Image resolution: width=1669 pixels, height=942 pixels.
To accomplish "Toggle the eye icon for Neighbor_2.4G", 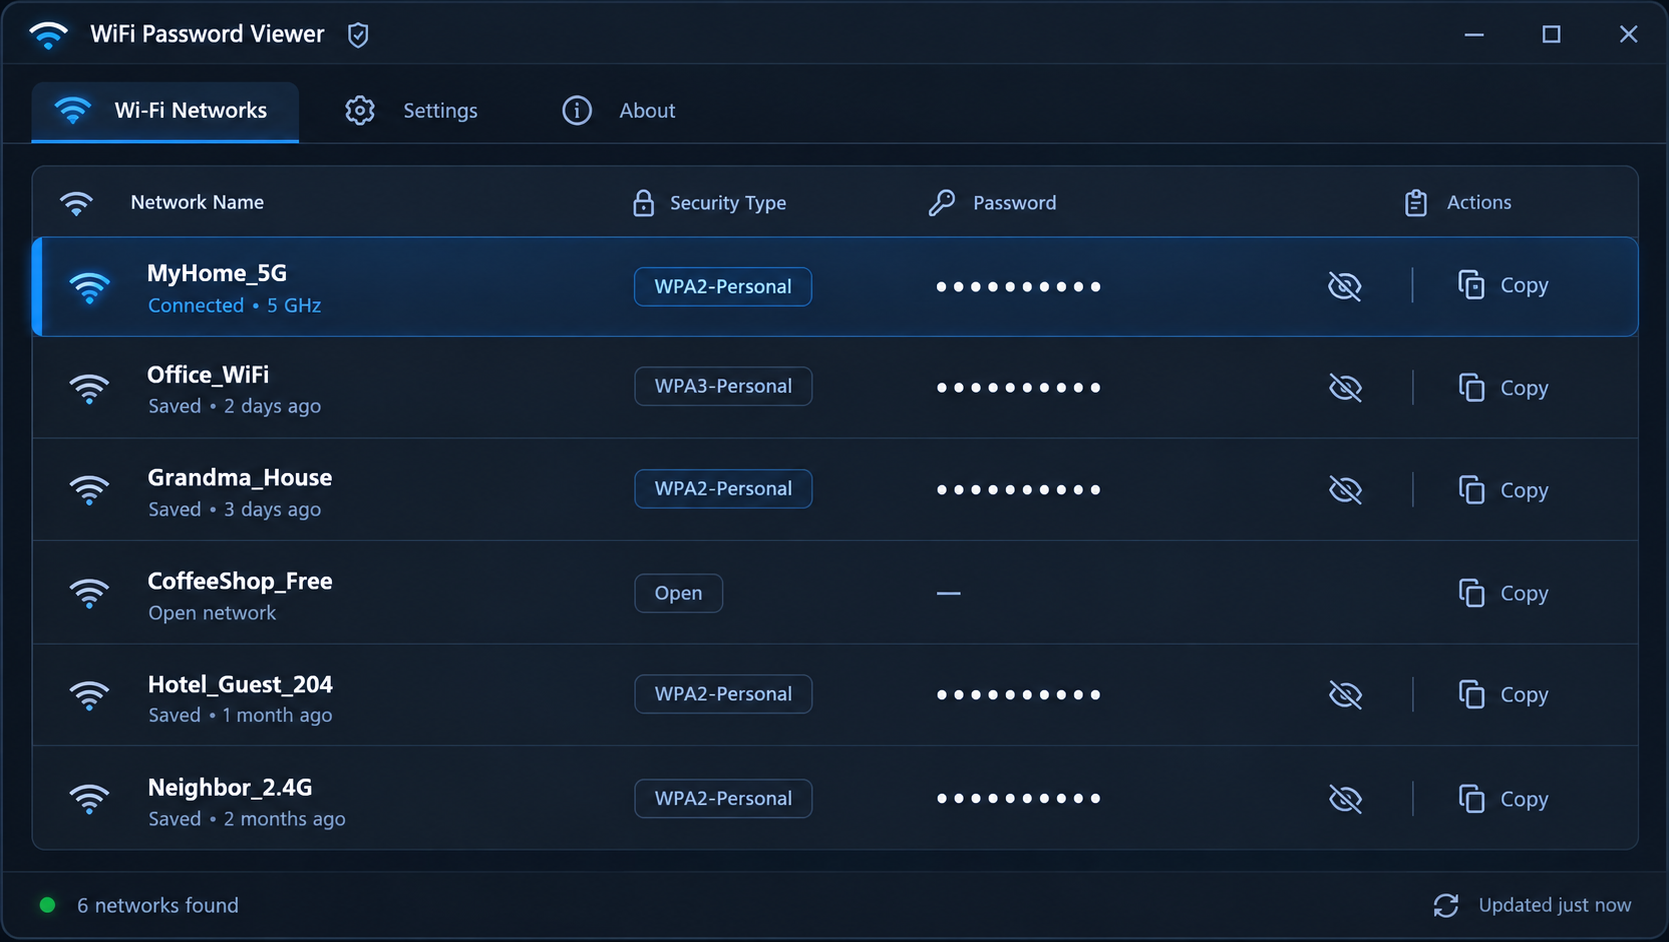I will (x=1345, y=798).
